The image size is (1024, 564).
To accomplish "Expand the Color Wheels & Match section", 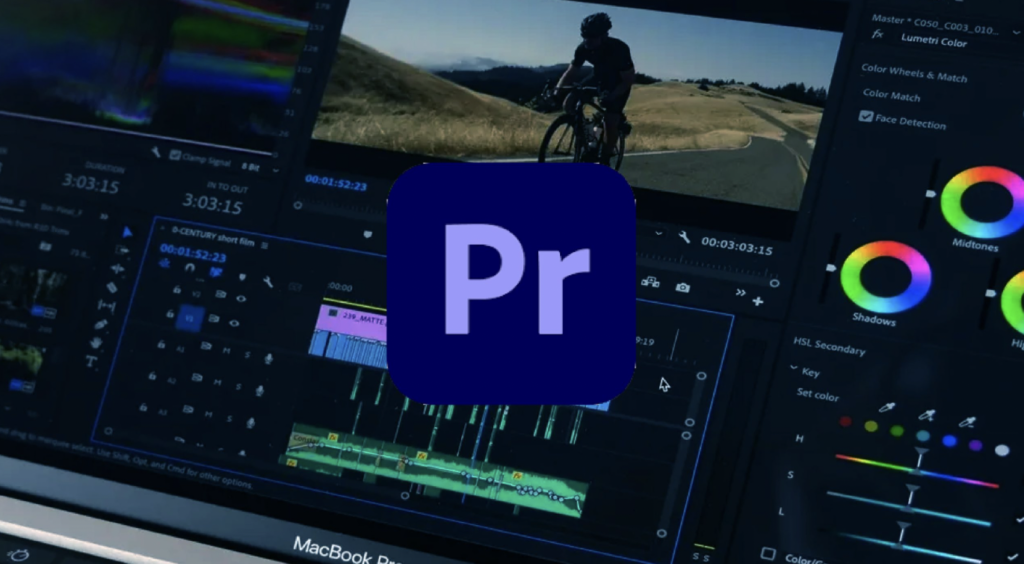I will [914, 72].
